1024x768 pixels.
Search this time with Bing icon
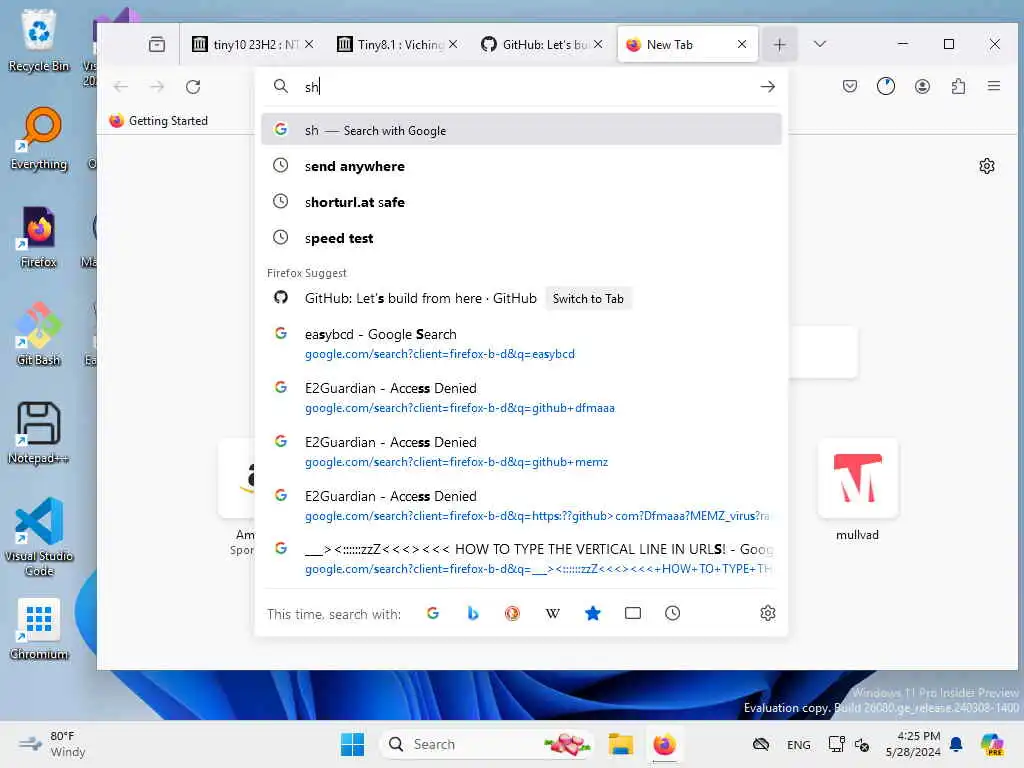[473, 613]
